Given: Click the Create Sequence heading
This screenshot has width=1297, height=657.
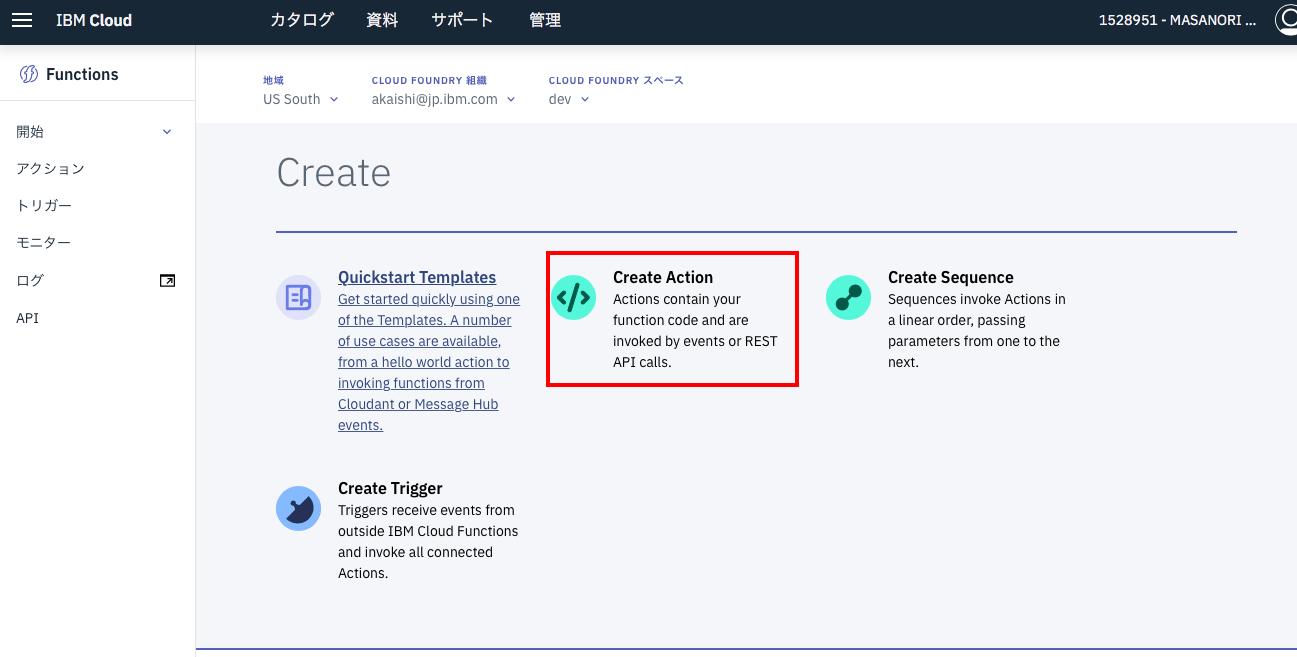Looking at the screenshot, I should (951, 277).
